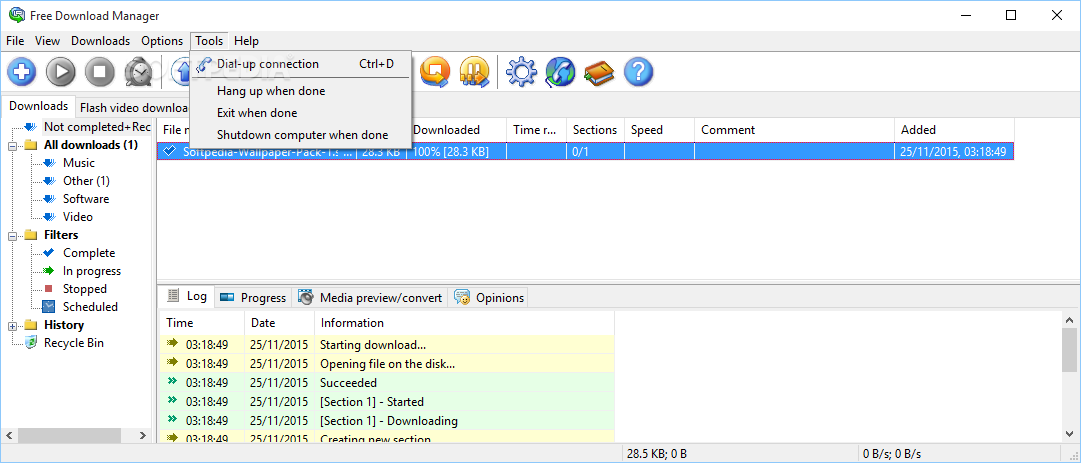
Task: Open the View menu
Action: 48,41
